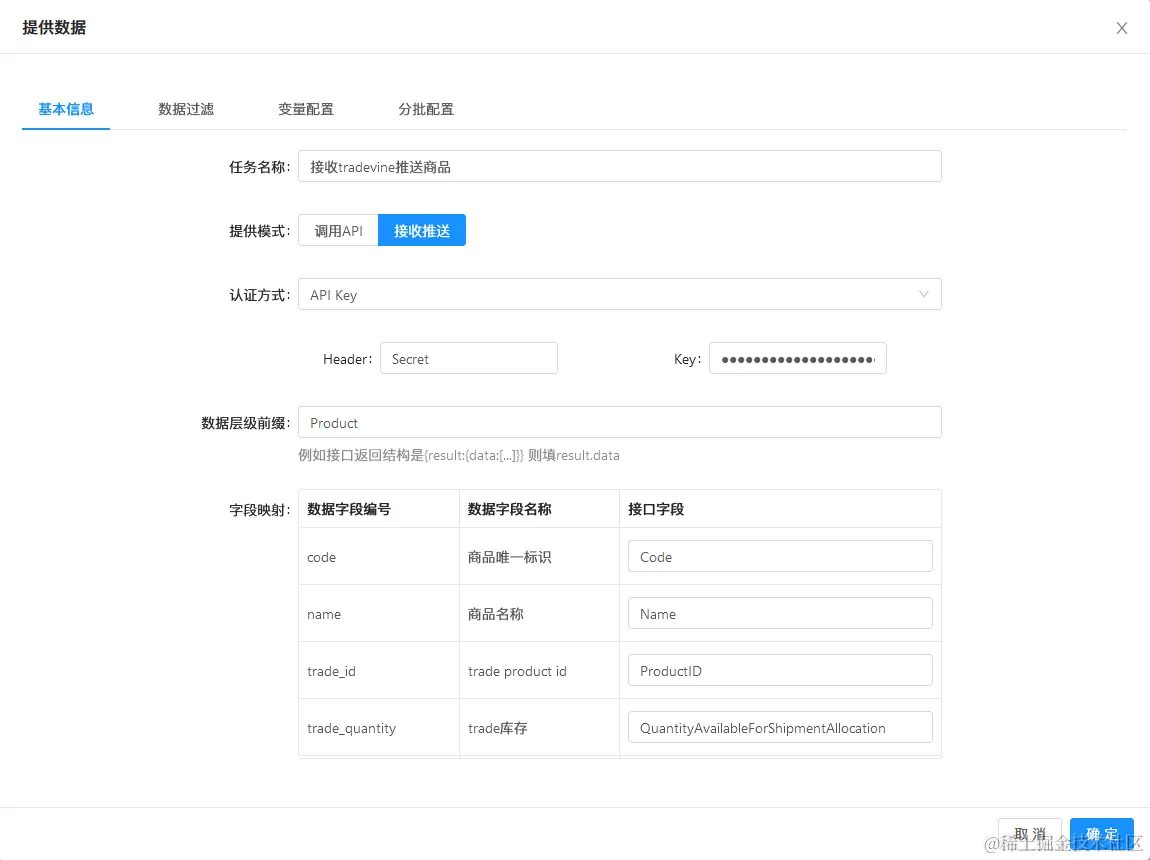Screen dimensions: 1150x860
Task: Click the '商品名称' cell
Action: pos(540,614)
